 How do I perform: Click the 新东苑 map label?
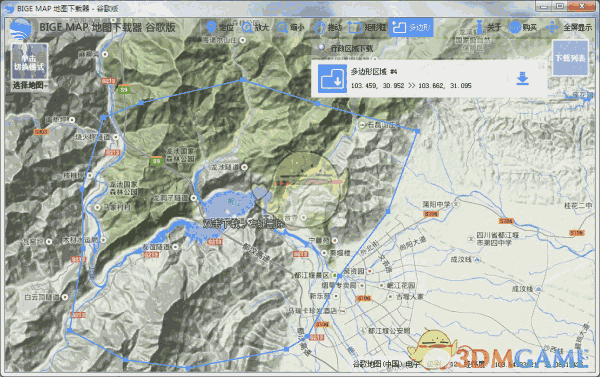(x=320, y=296)
